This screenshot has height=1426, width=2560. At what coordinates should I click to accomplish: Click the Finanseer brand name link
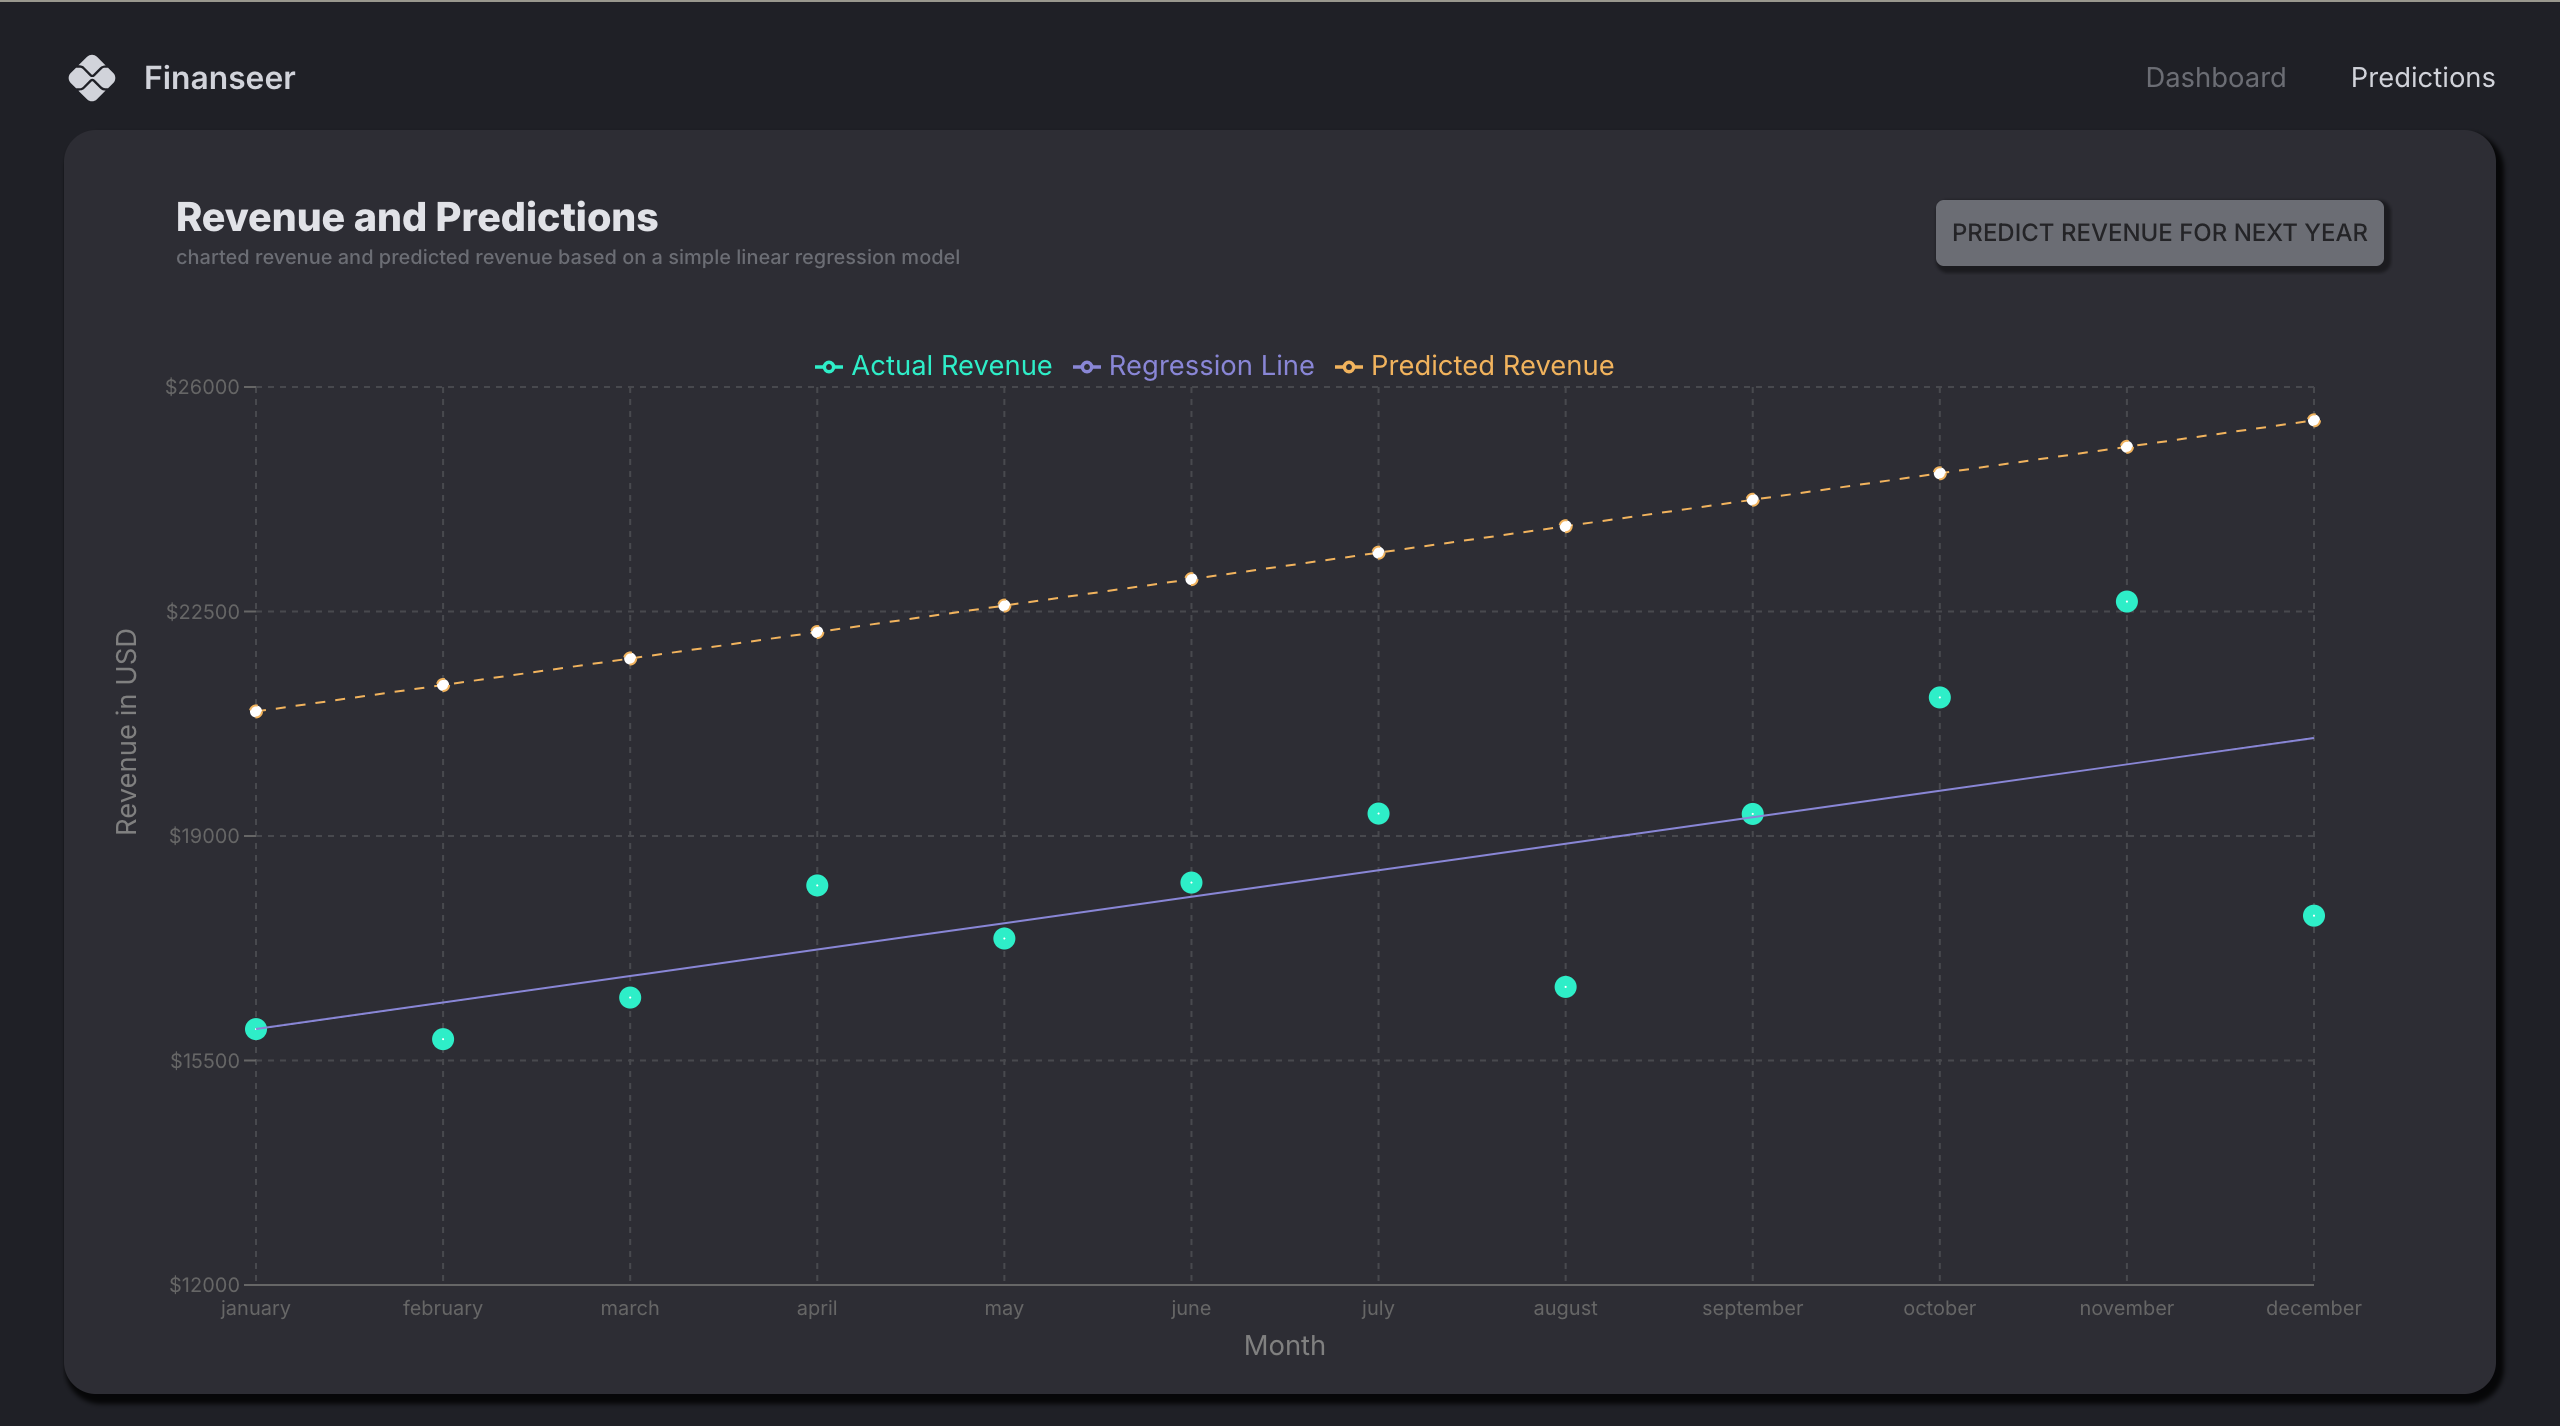pyautogui.click(x=219, y=78)
